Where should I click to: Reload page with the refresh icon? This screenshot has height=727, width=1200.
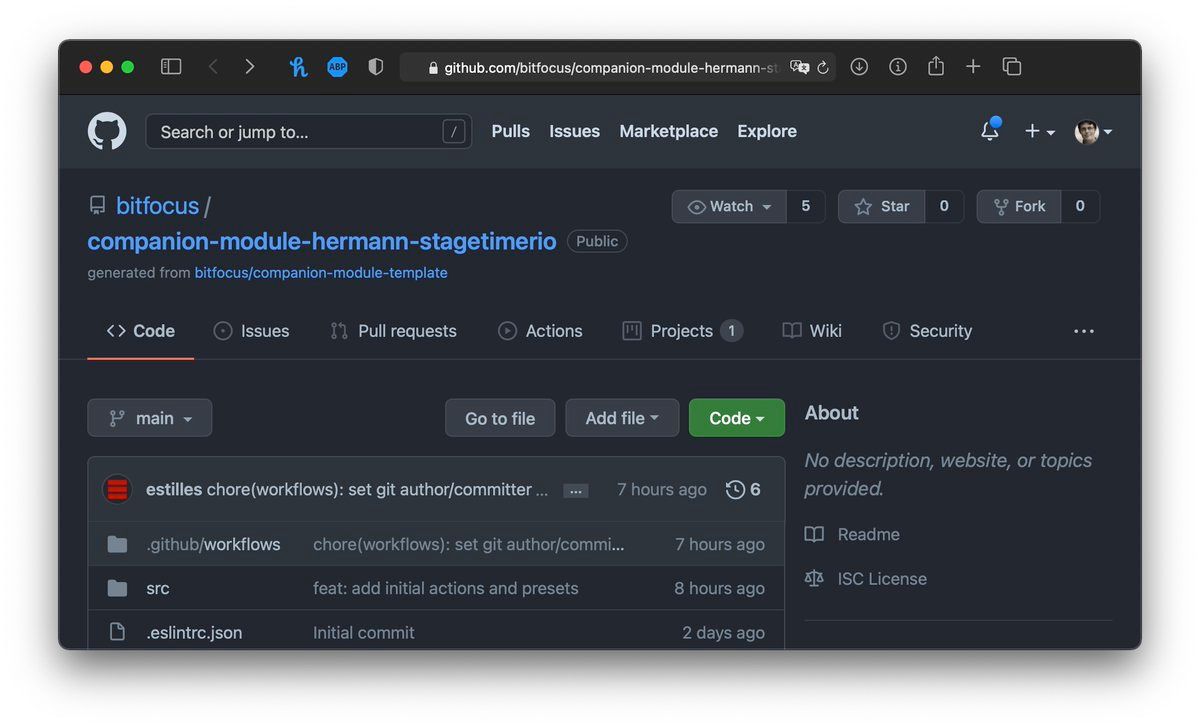[x=823, y=68]
